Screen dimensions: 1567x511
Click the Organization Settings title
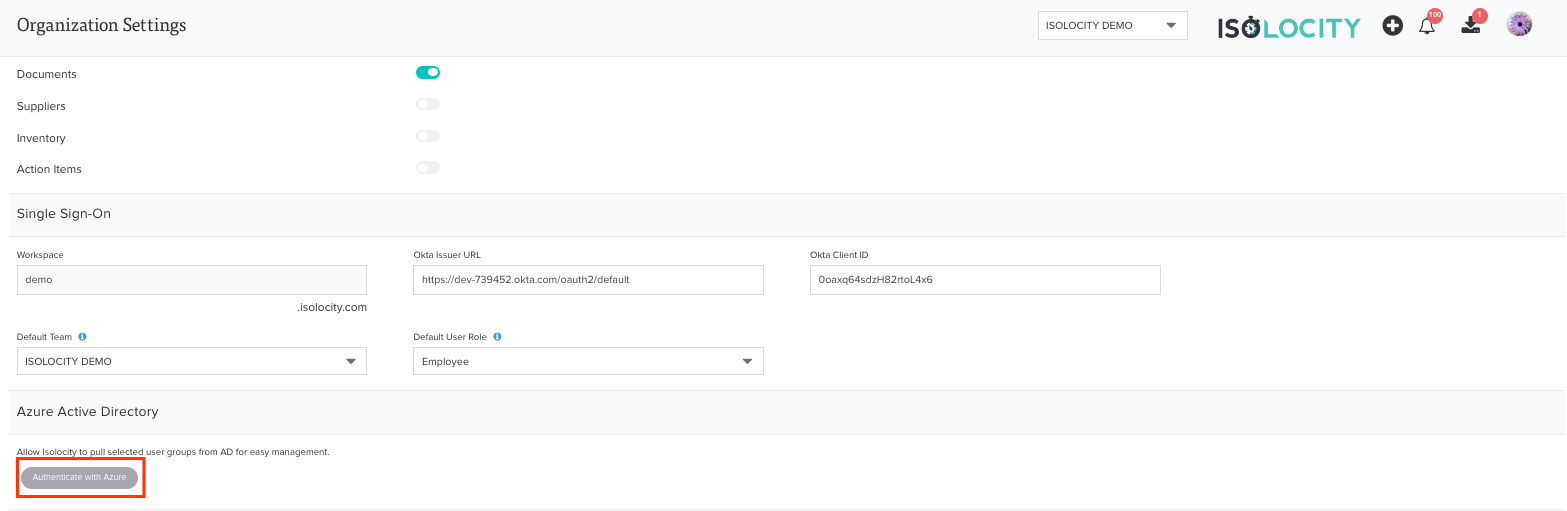[x=102, y=25]
